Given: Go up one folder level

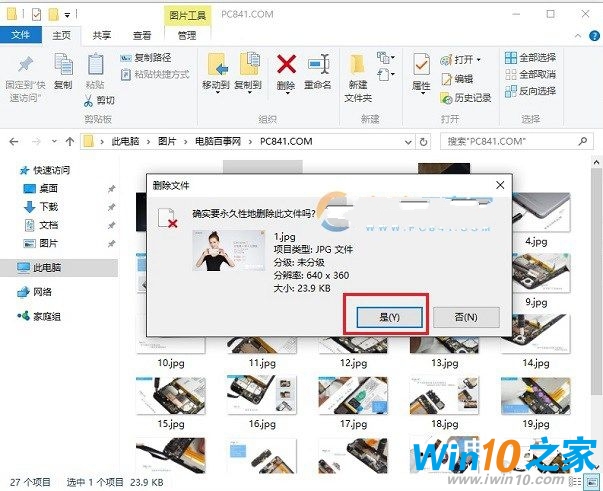Looking at the screenshot, I should 70,141.
